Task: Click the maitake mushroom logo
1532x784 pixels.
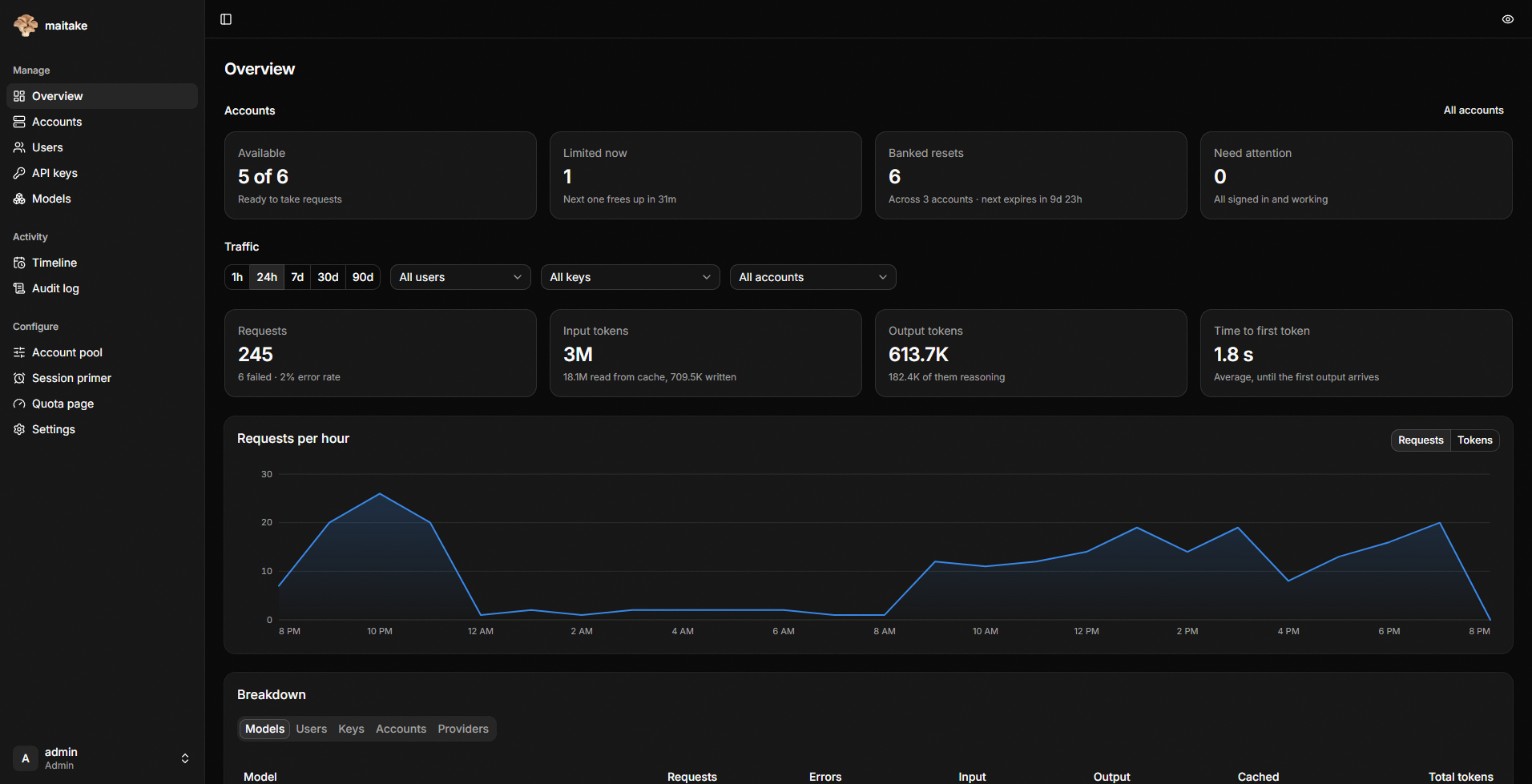Action: pos(25,25)
